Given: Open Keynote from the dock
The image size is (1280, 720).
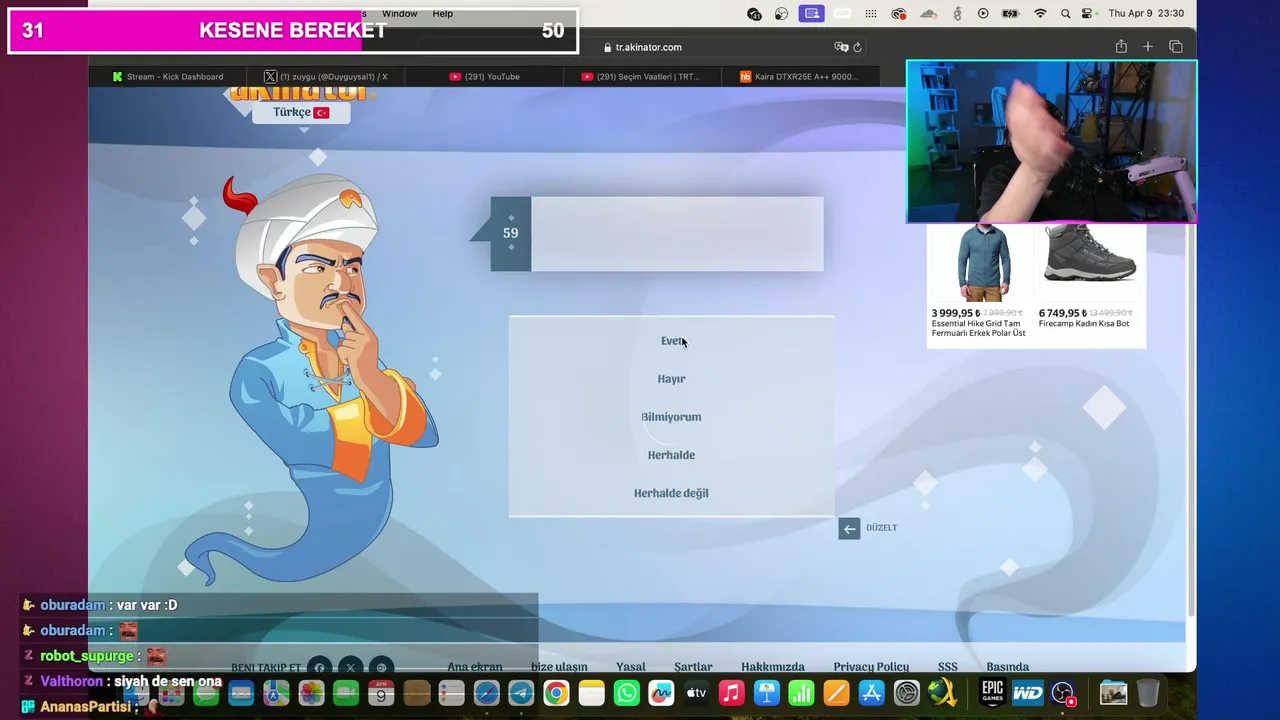Looking at the screenshot, I should point(767,693).
